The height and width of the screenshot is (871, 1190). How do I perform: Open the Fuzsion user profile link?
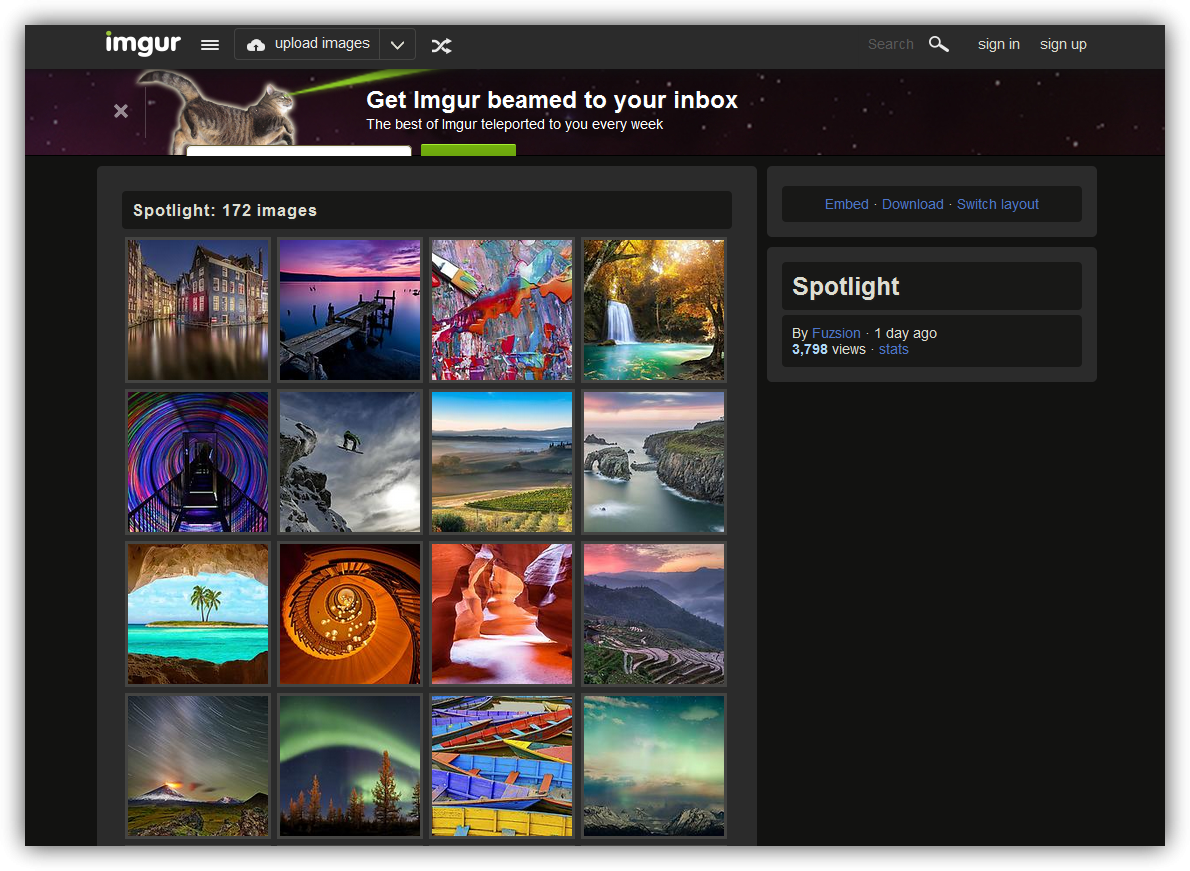tap(836, 333)
